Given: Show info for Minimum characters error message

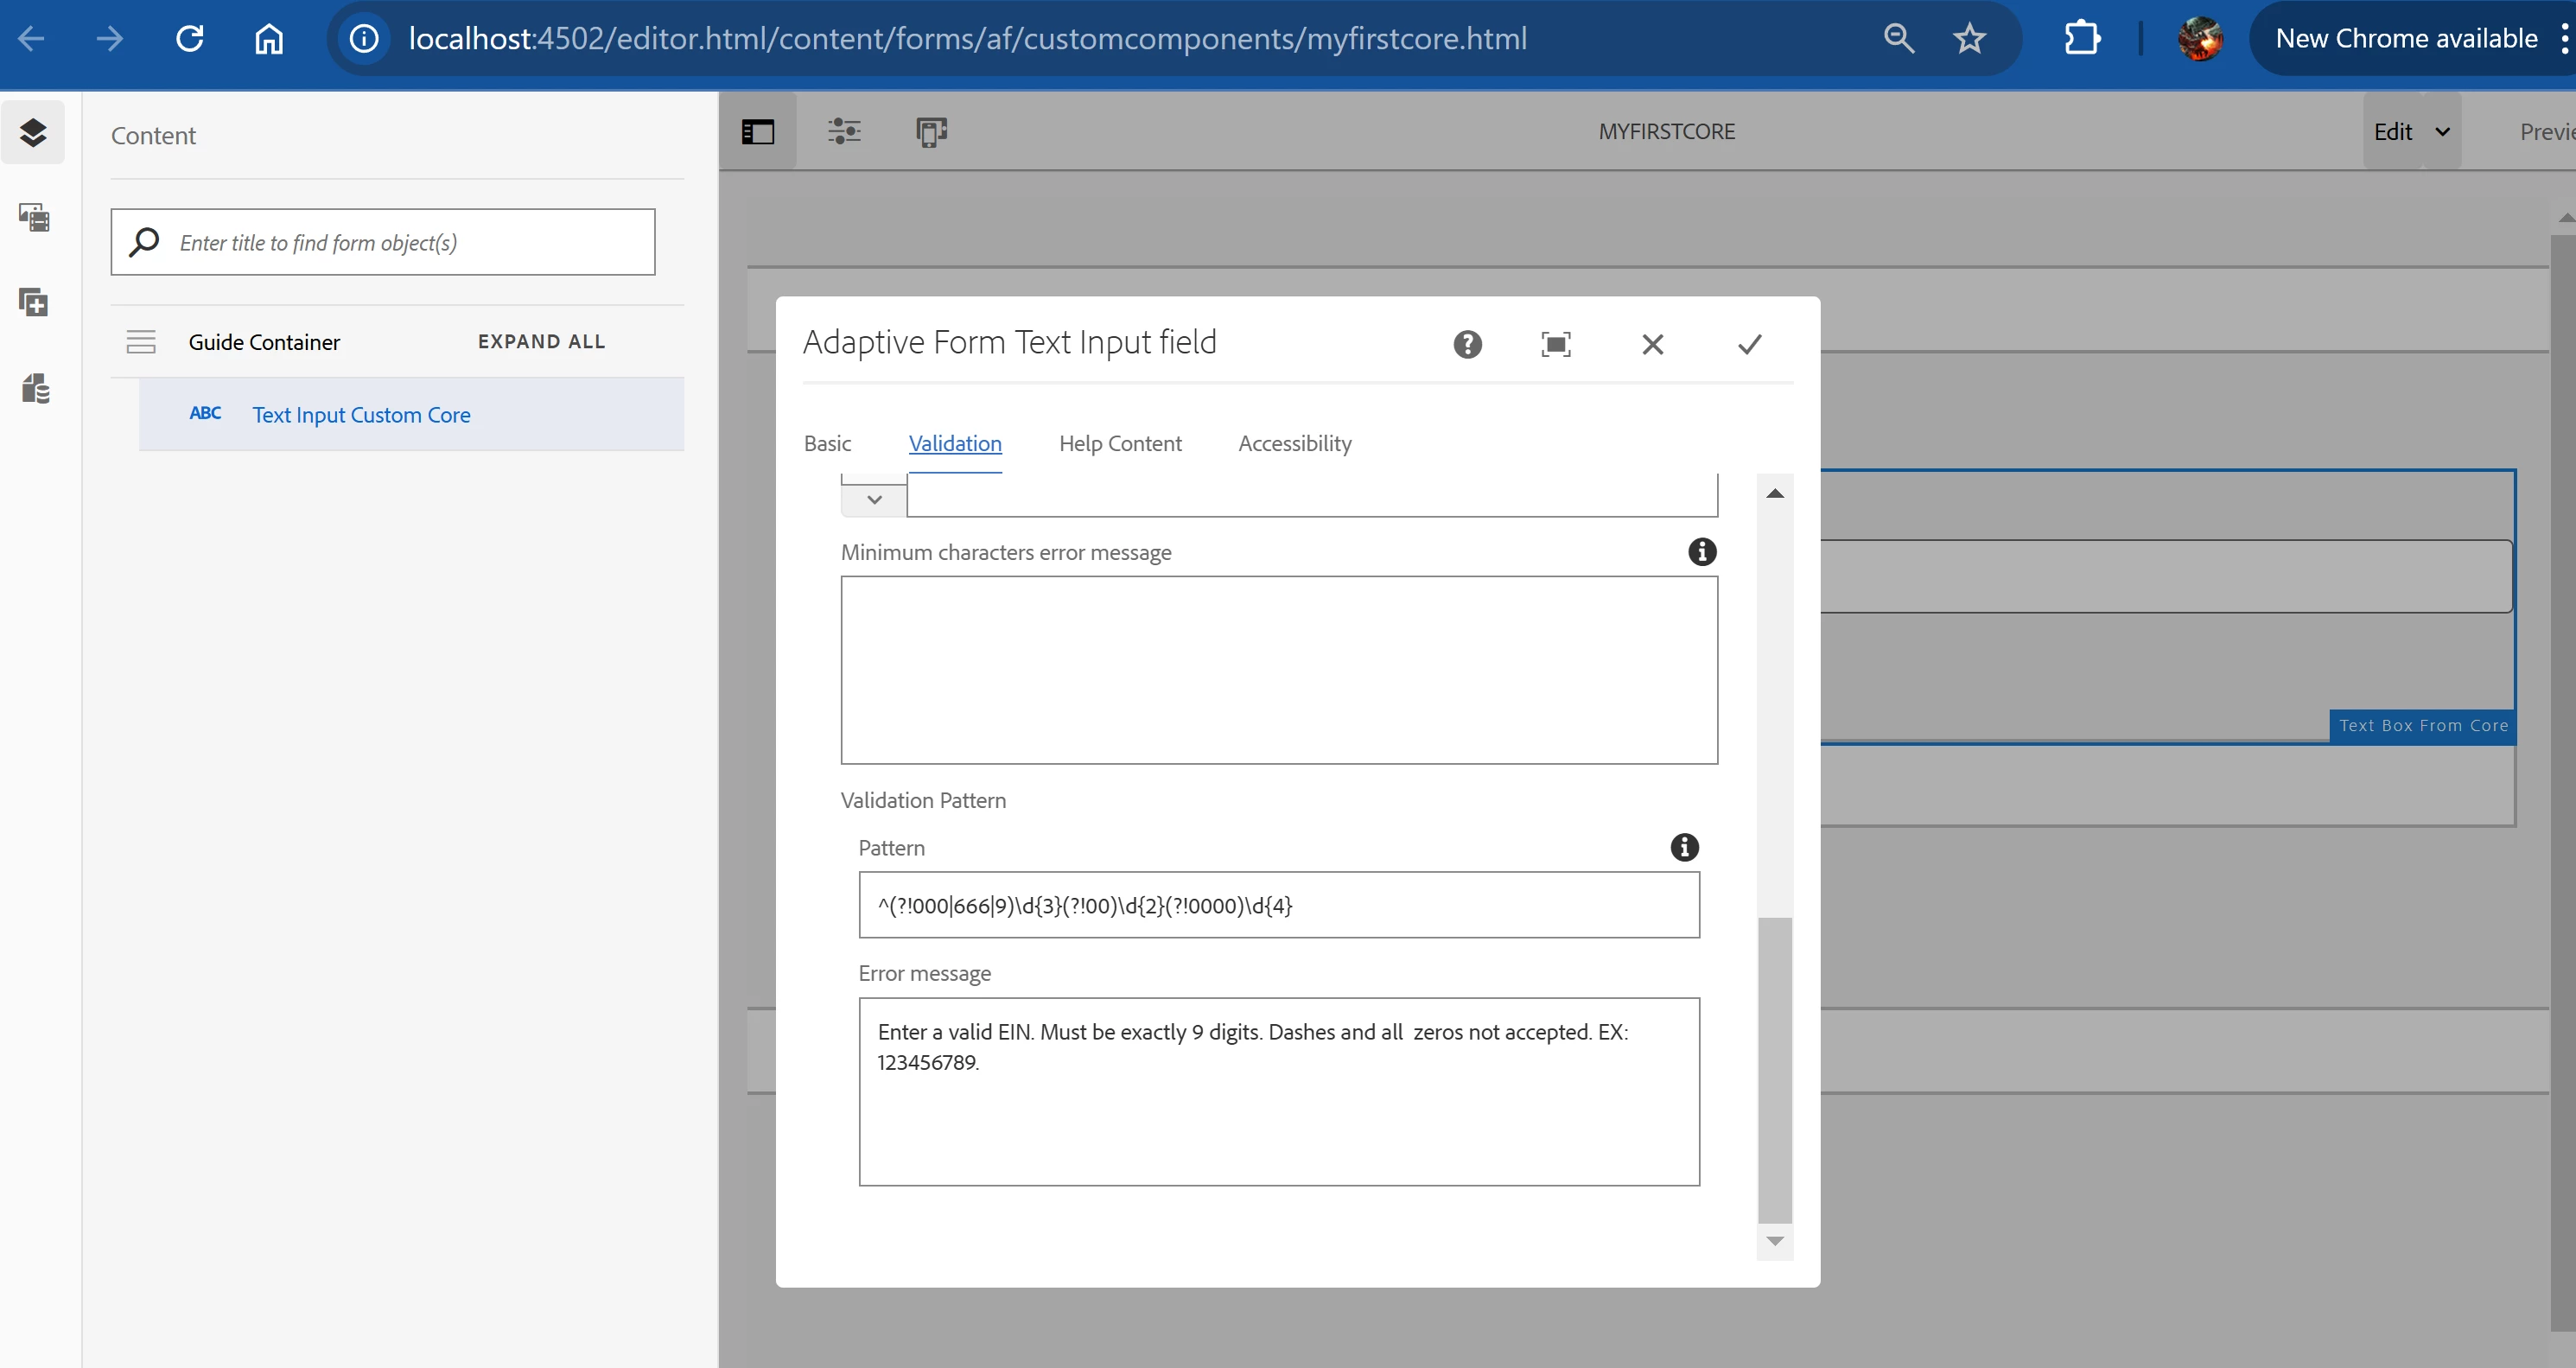Looking at the screenshot, I should [1701, 552].
